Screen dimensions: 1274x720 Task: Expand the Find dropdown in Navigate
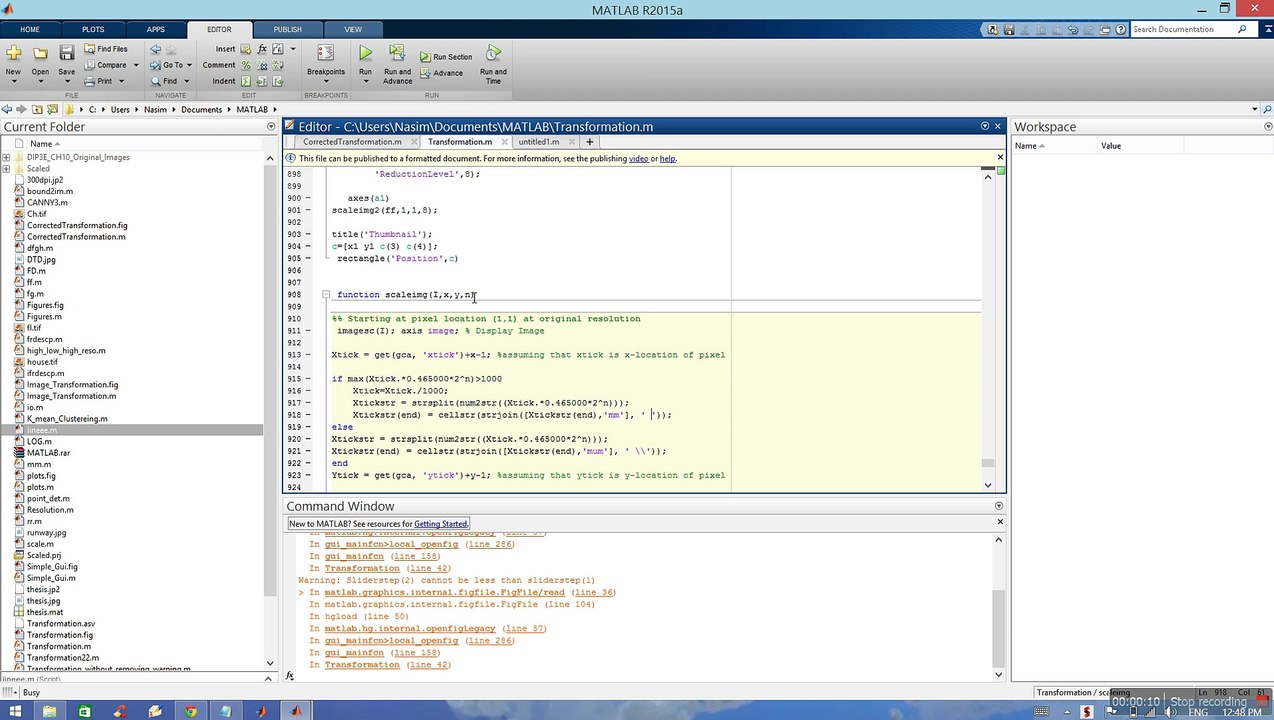point(186,81)
